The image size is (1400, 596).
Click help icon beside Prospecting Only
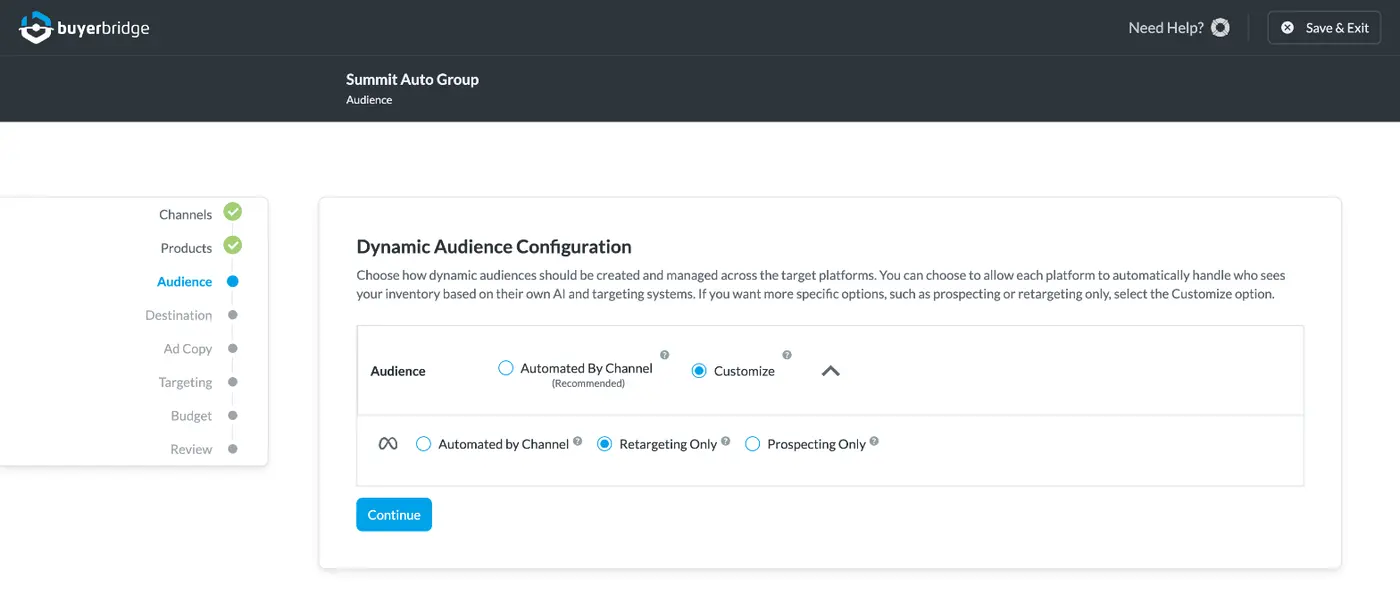[874, 441]
